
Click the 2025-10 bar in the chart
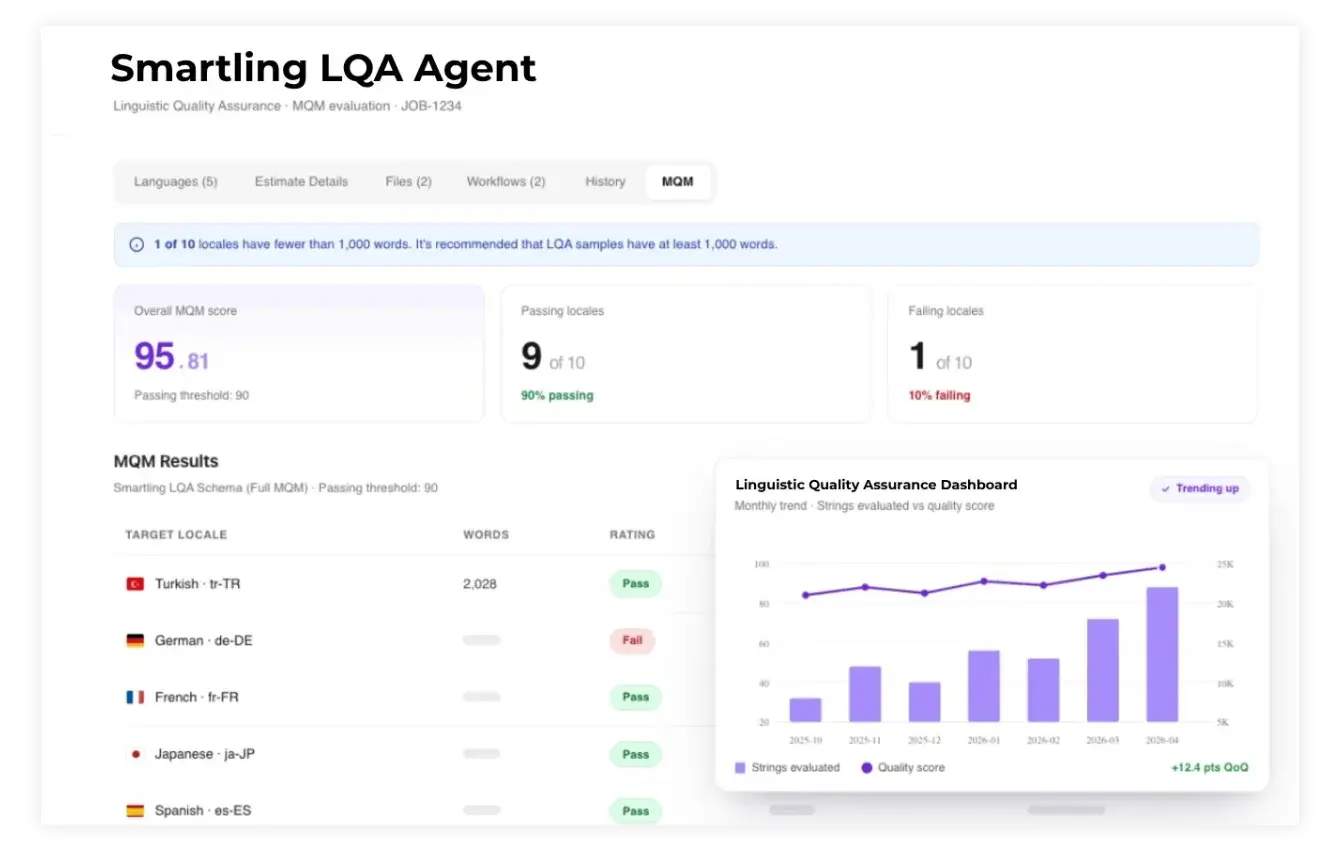(805, 710)
